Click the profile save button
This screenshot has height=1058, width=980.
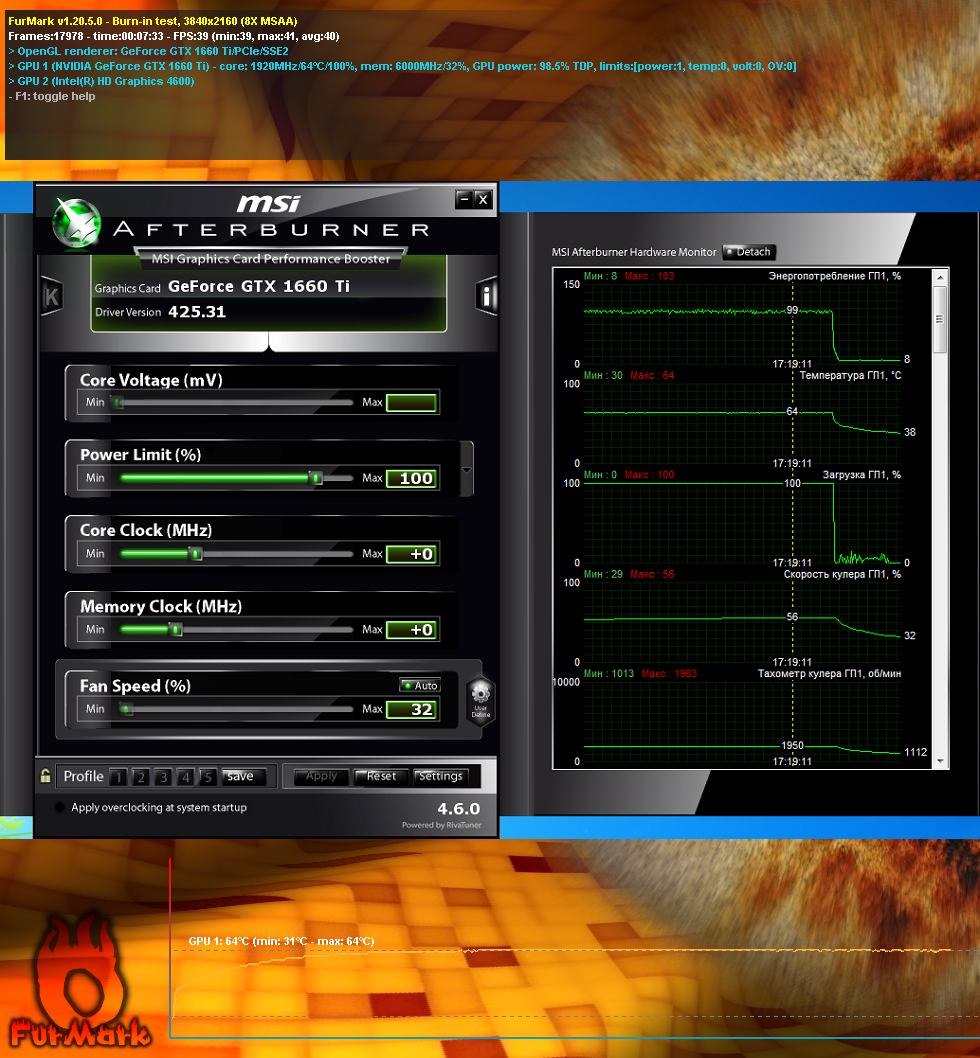[x=240, y=776]
